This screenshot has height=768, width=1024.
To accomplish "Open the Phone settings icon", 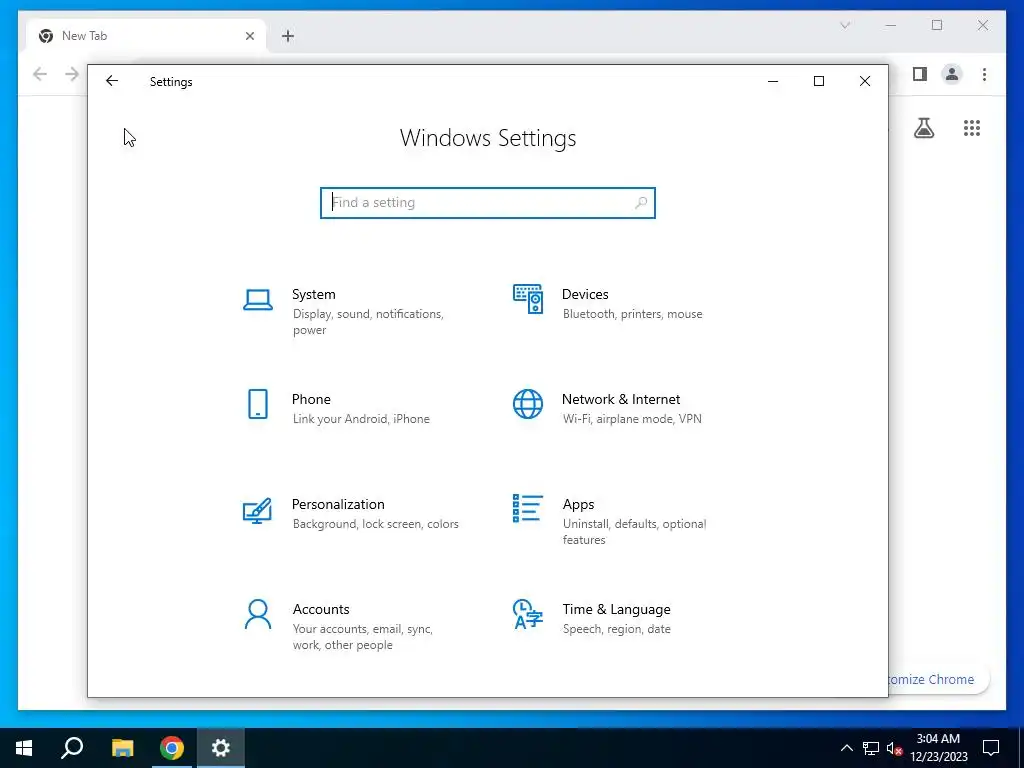I will (258, 404).
